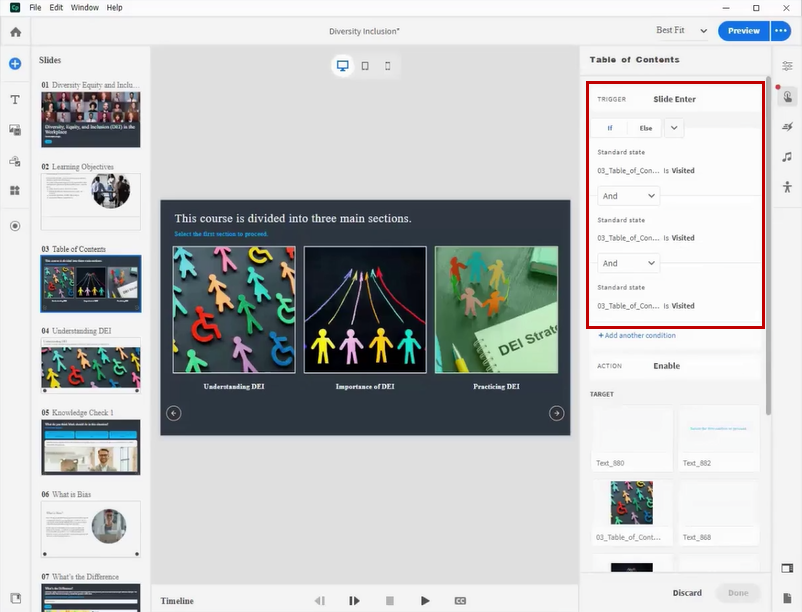Go to the Home screen icon
The image size is (802, 612).
coord(15,32)
